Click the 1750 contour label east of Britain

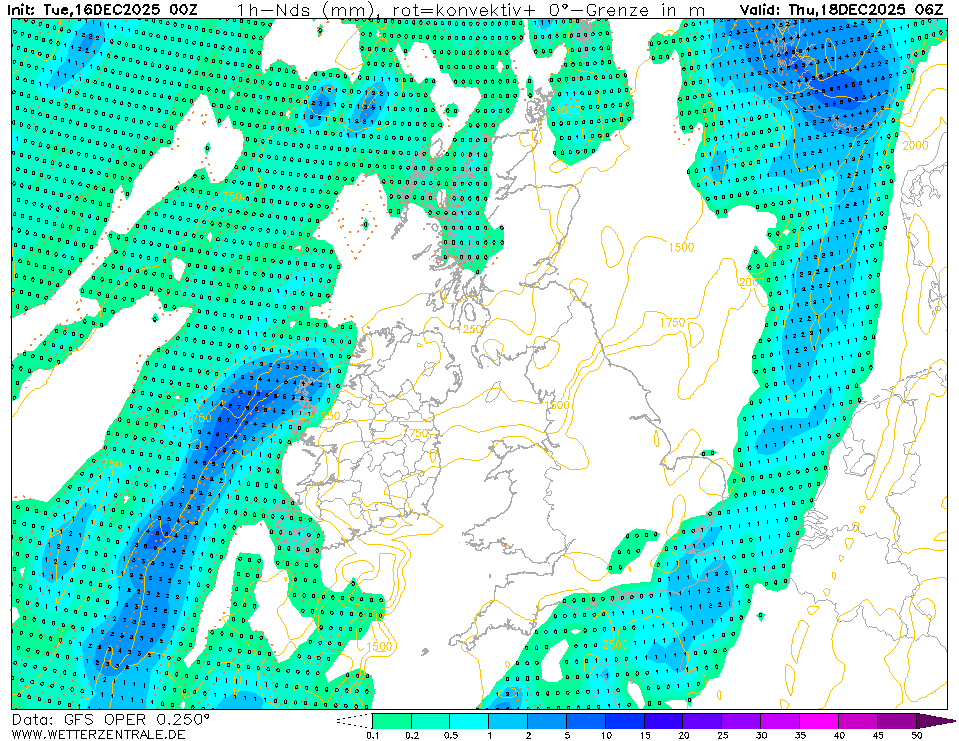[x=672, y=321]
